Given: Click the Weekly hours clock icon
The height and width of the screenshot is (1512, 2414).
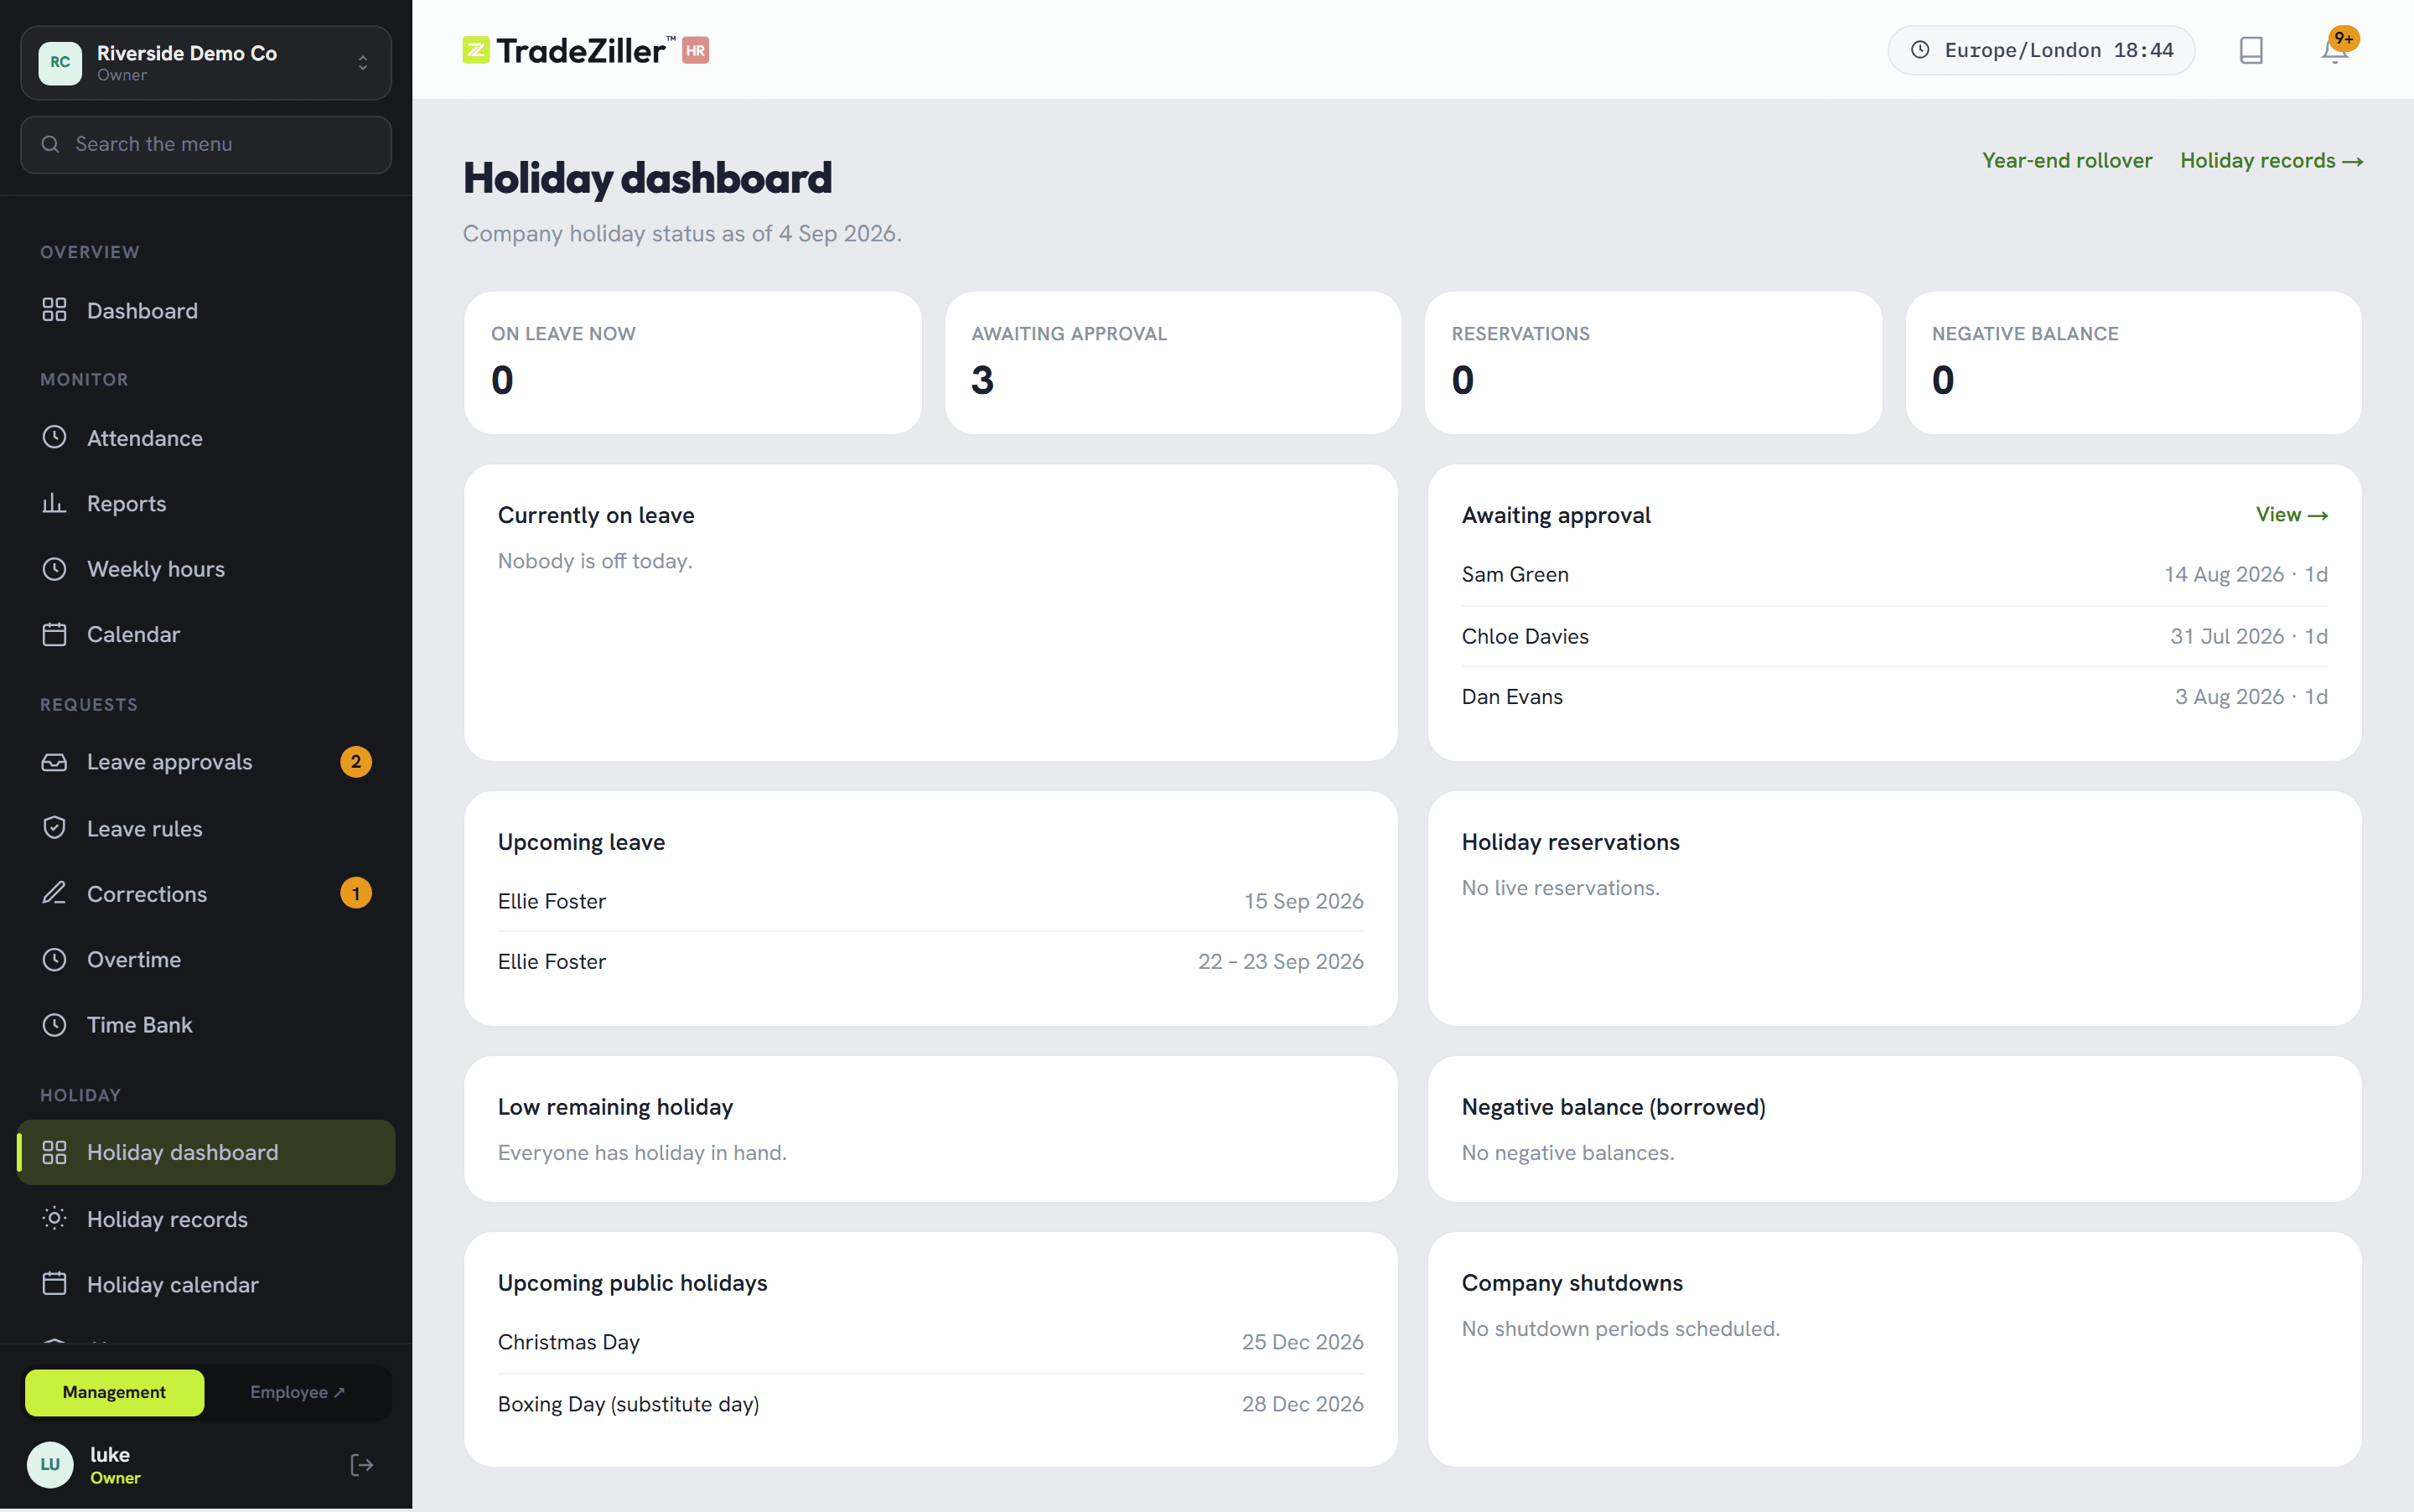Looking at the screenshot, I should click(54, 569).
